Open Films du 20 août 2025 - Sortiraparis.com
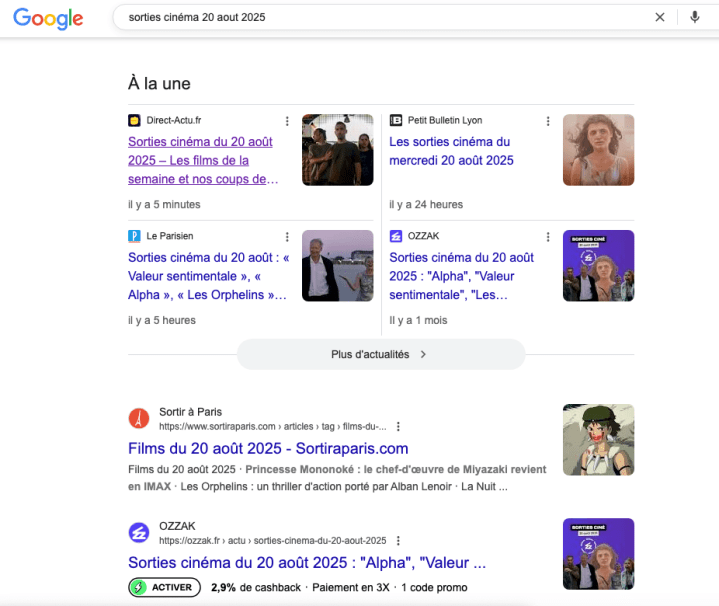This screenshot has width=719, height=606. [x=268, y=448]
